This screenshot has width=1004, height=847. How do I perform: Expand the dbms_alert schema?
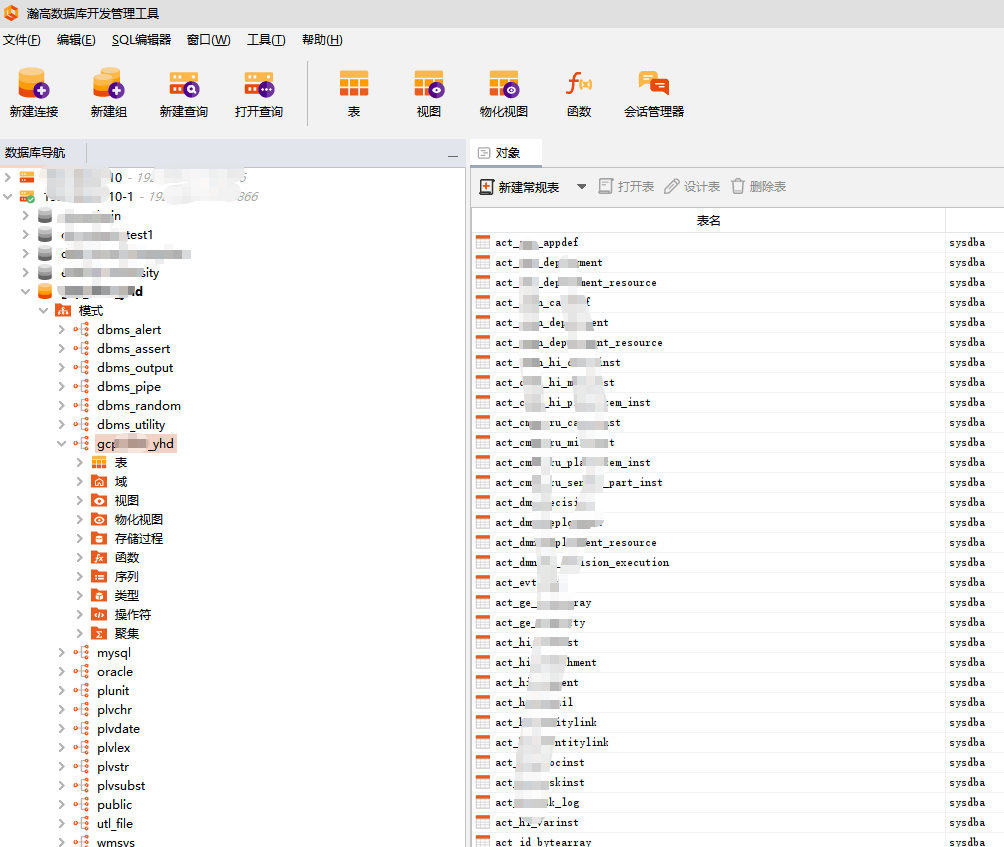pos(61,330)
